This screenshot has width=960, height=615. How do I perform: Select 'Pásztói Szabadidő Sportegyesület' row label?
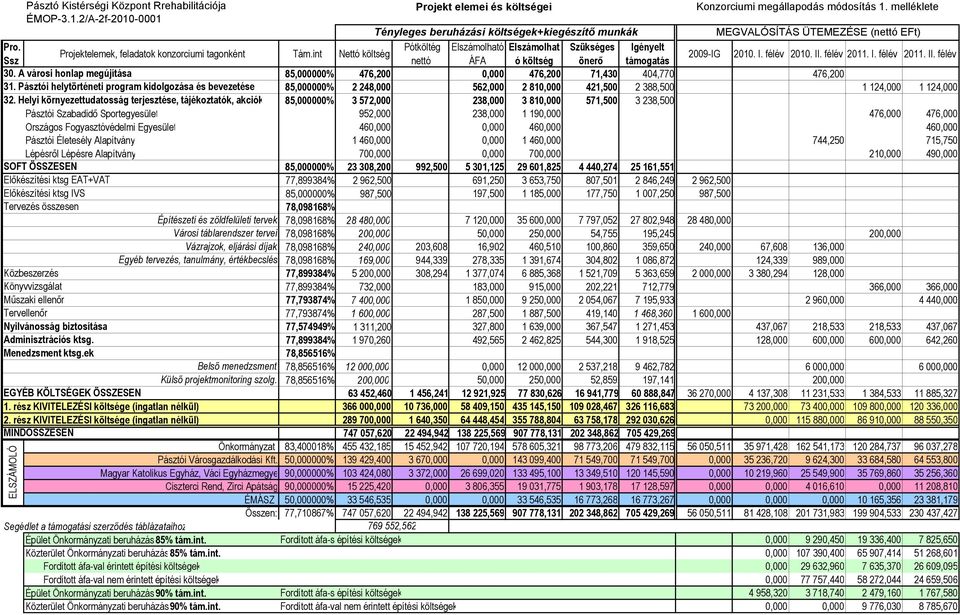91,114
